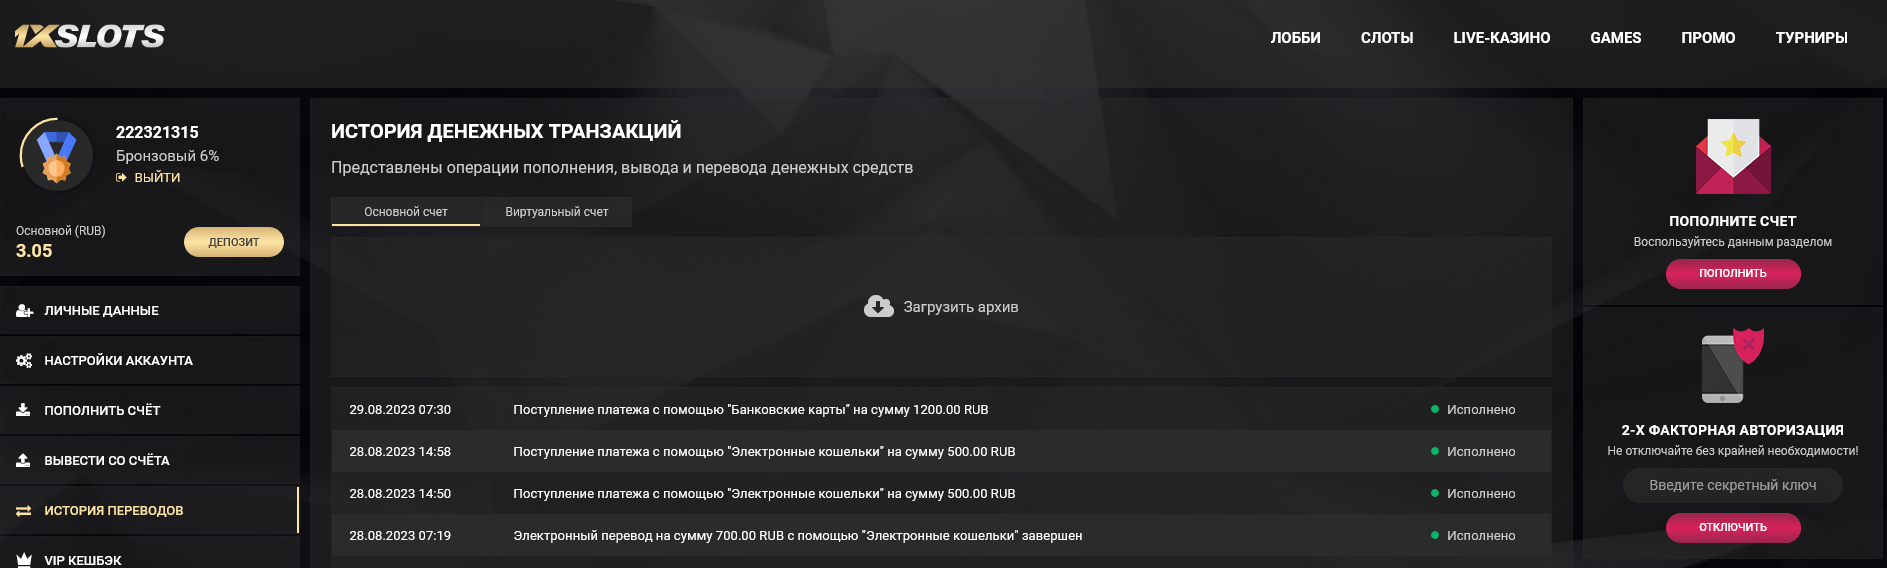Click the account settings gears icon
This screenshot has height=568, width=1887.
(x=24, y=361)
